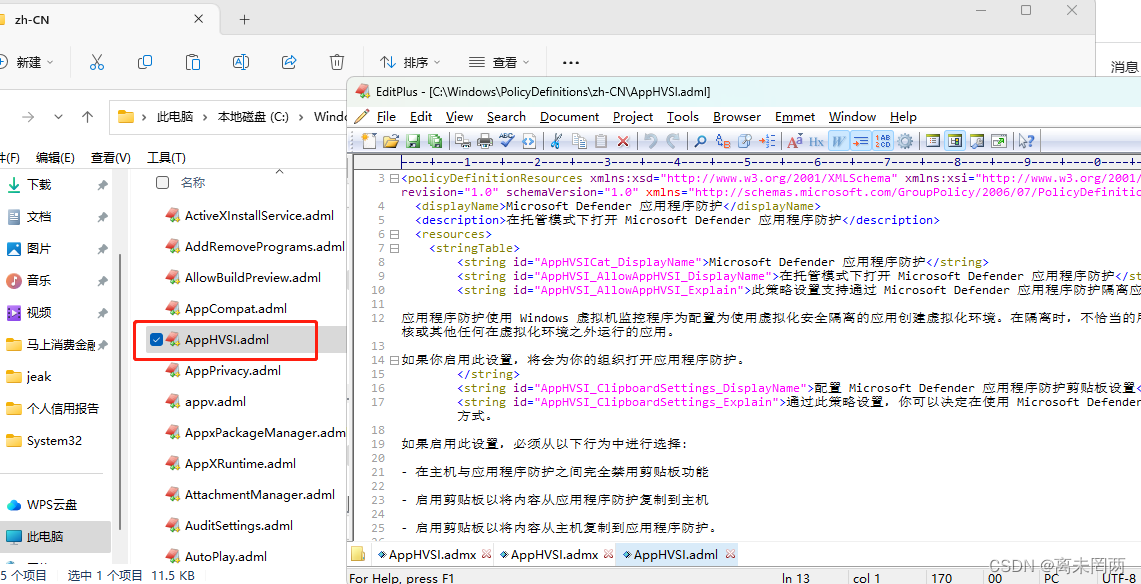Create a new document in EditPlus toolbar
Screen dimensions: 1141x584
(x=369, y=141)
